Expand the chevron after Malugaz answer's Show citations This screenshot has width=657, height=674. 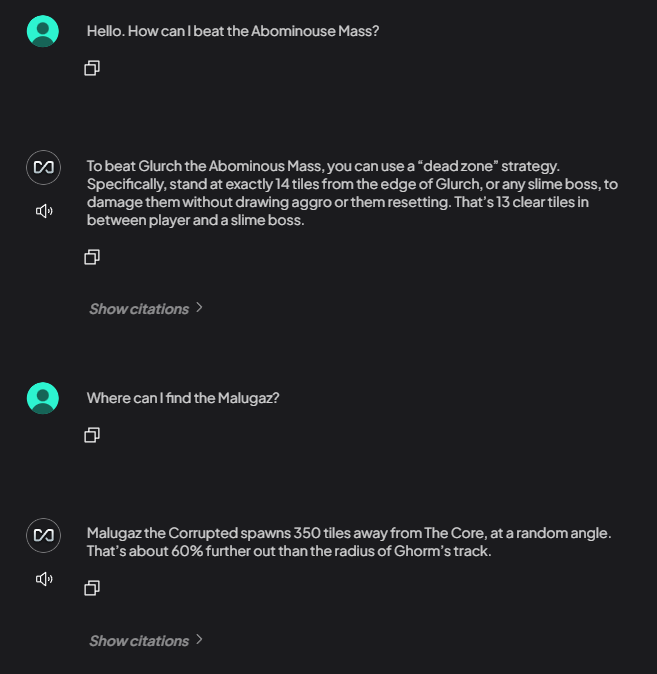tap(199, 640)
